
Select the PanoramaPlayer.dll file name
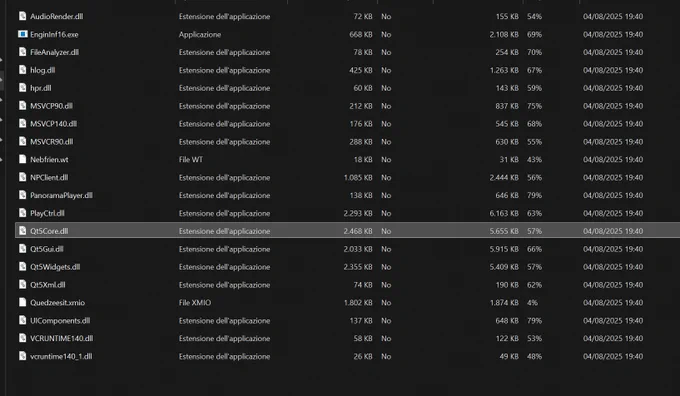pyautogui.click(x=61, y=195)
